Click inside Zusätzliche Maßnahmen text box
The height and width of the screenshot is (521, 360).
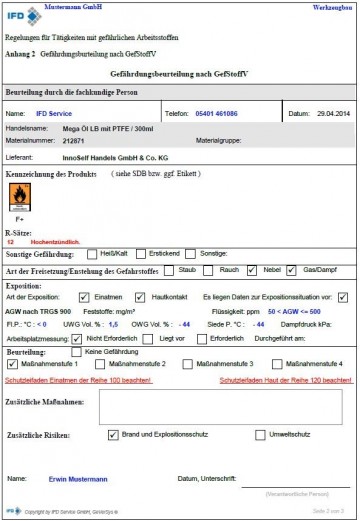(221, 407)
